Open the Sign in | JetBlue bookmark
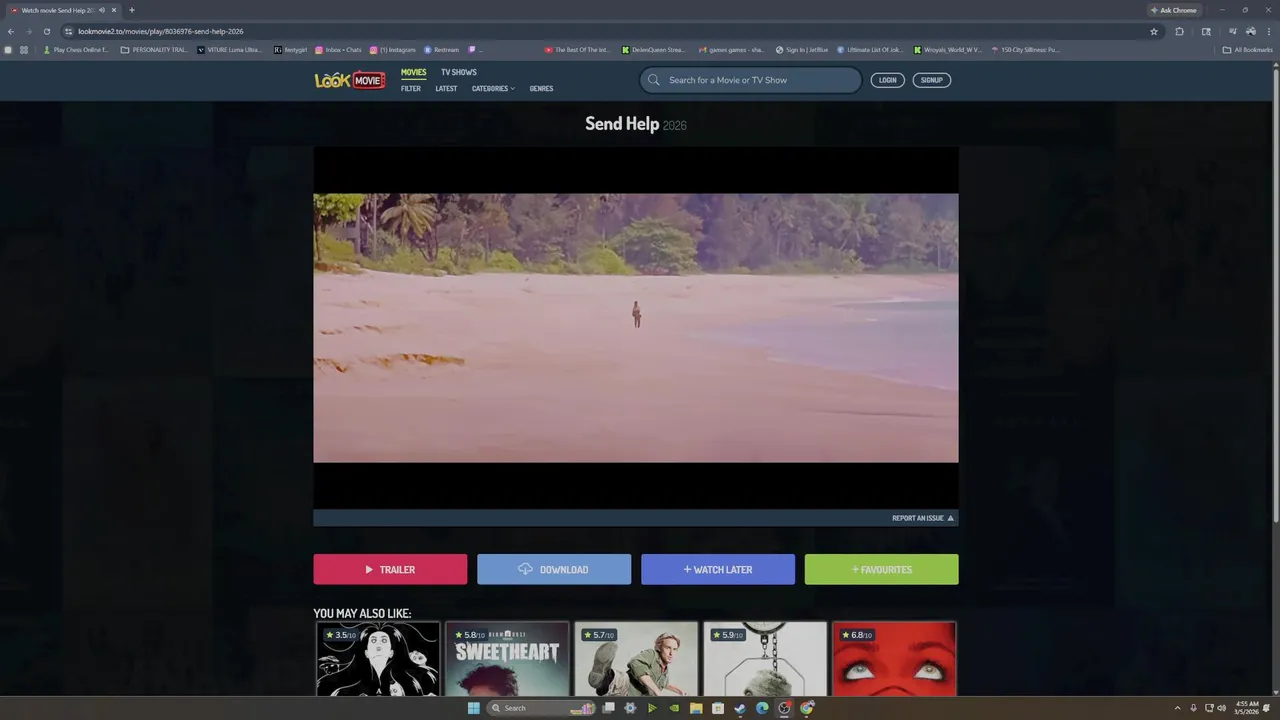The image size is (1280, 720). coord(802,49)
